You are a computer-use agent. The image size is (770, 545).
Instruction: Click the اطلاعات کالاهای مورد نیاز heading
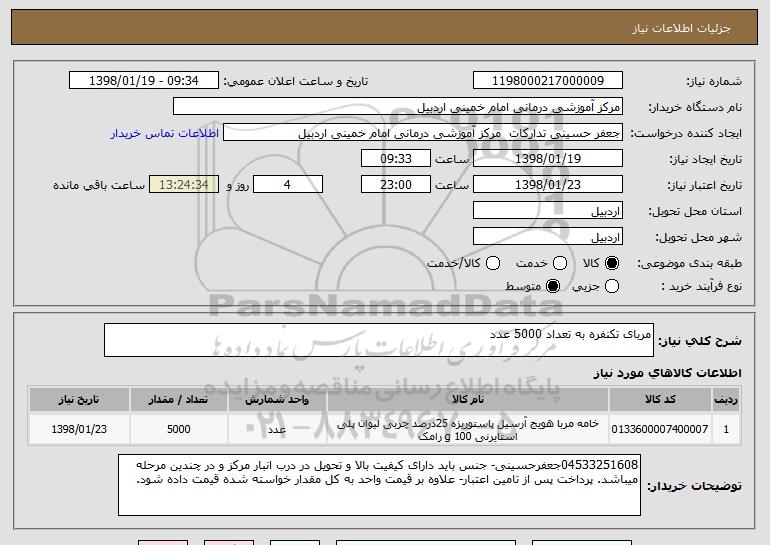[x=667, y=373]
